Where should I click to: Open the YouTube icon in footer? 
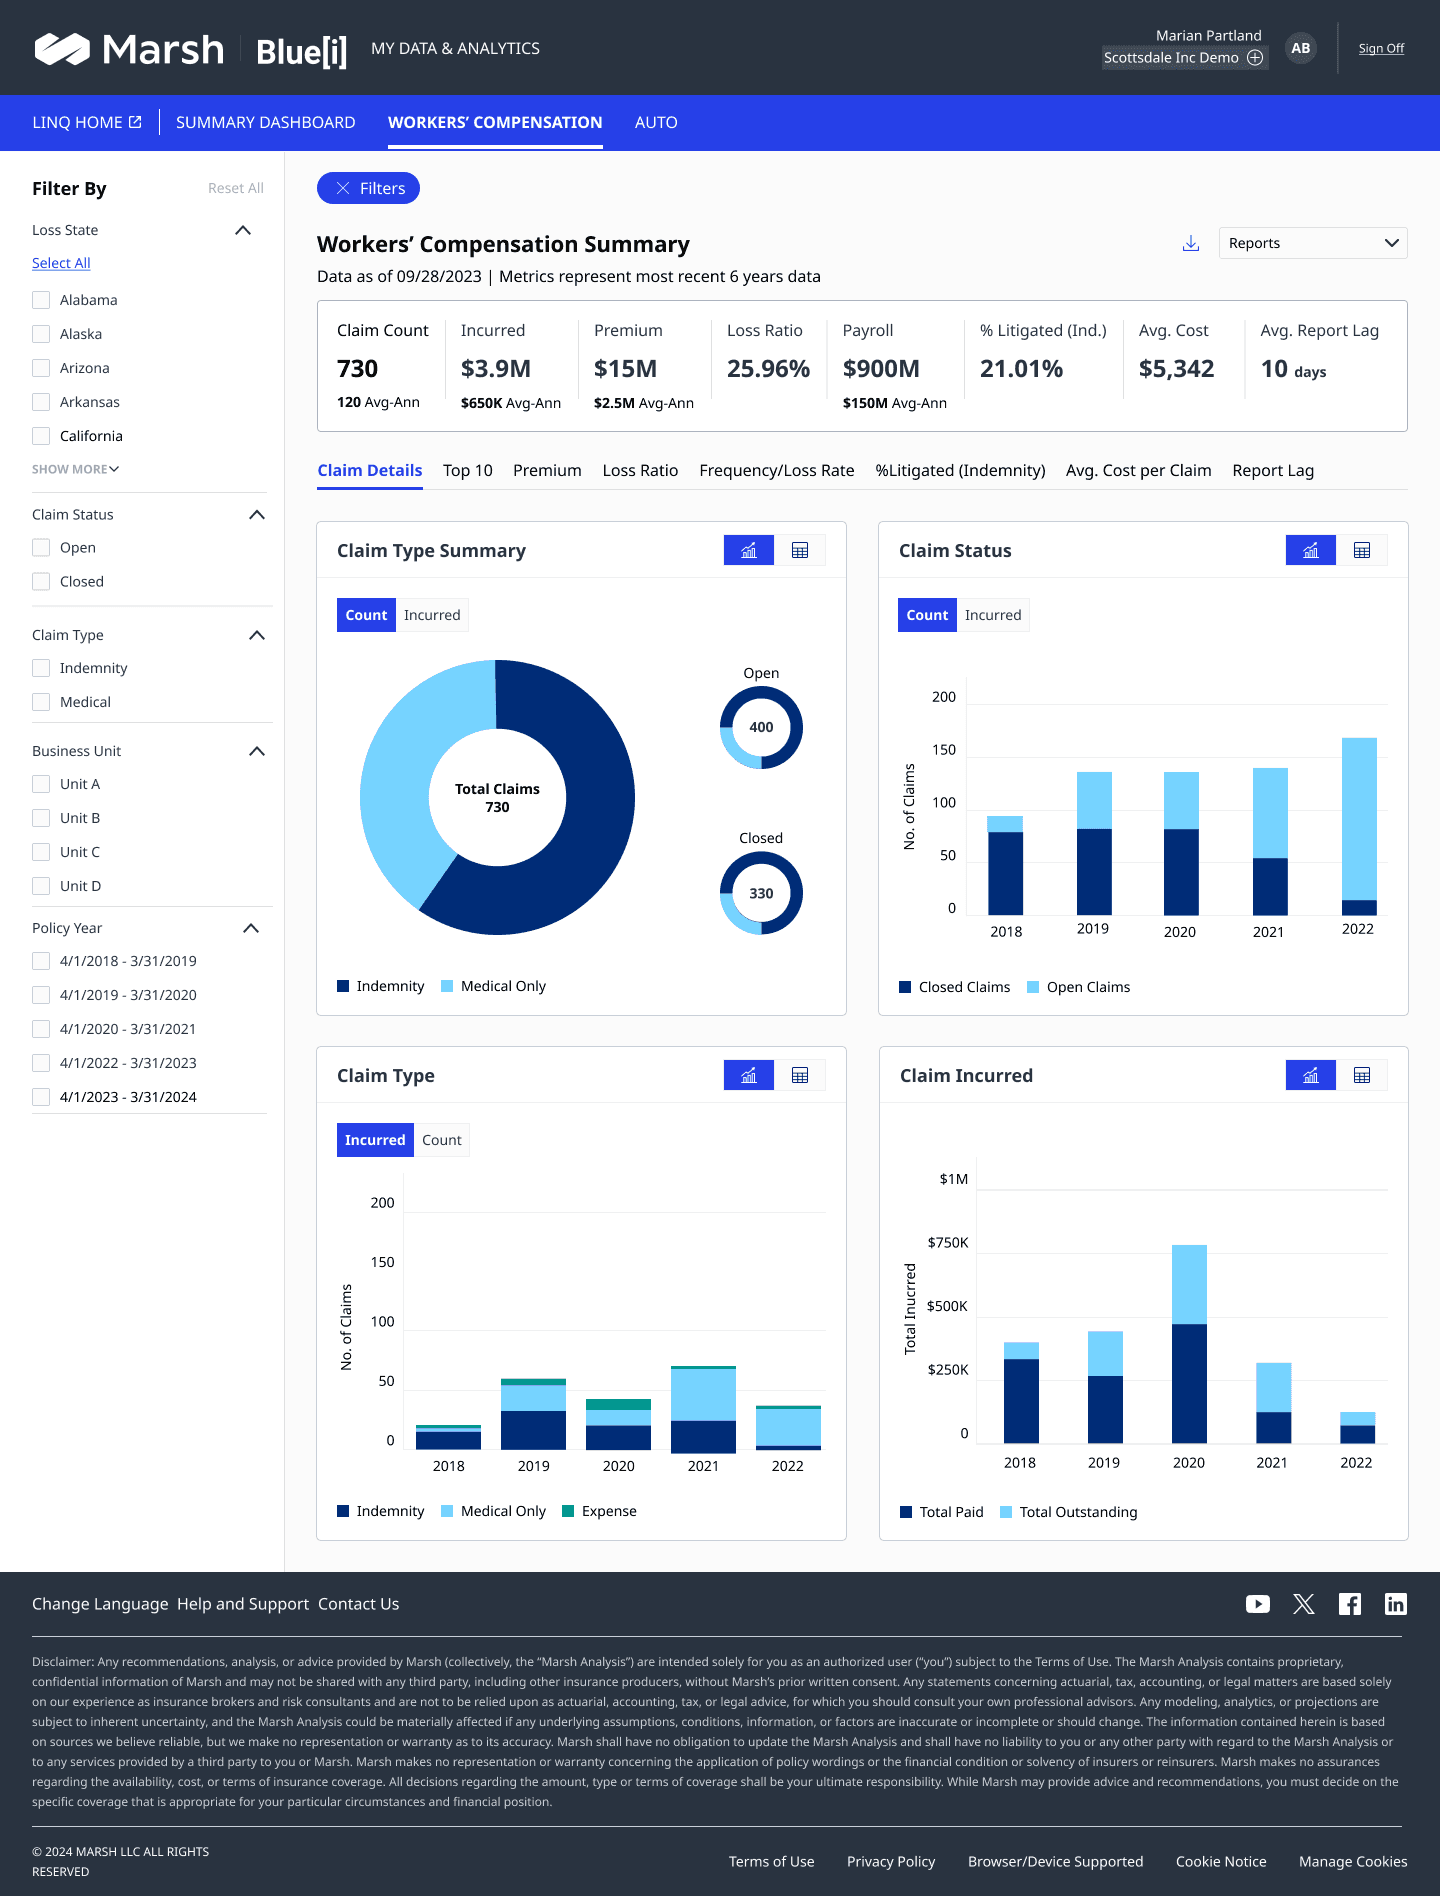coord(1258,1604)
